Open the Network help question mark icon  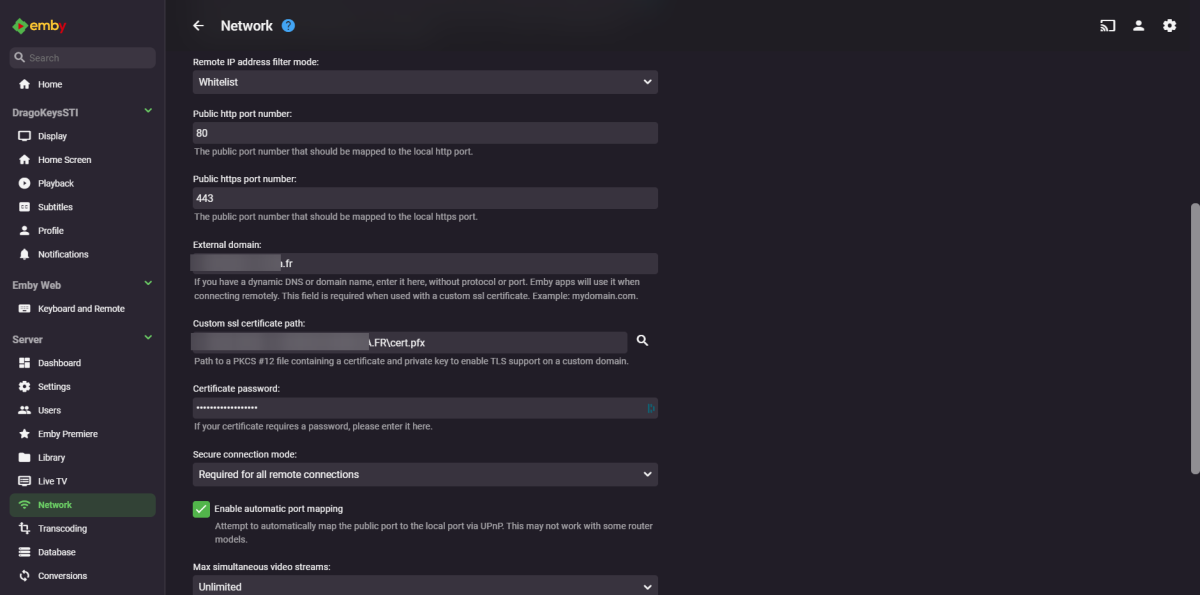coord(289,26)
